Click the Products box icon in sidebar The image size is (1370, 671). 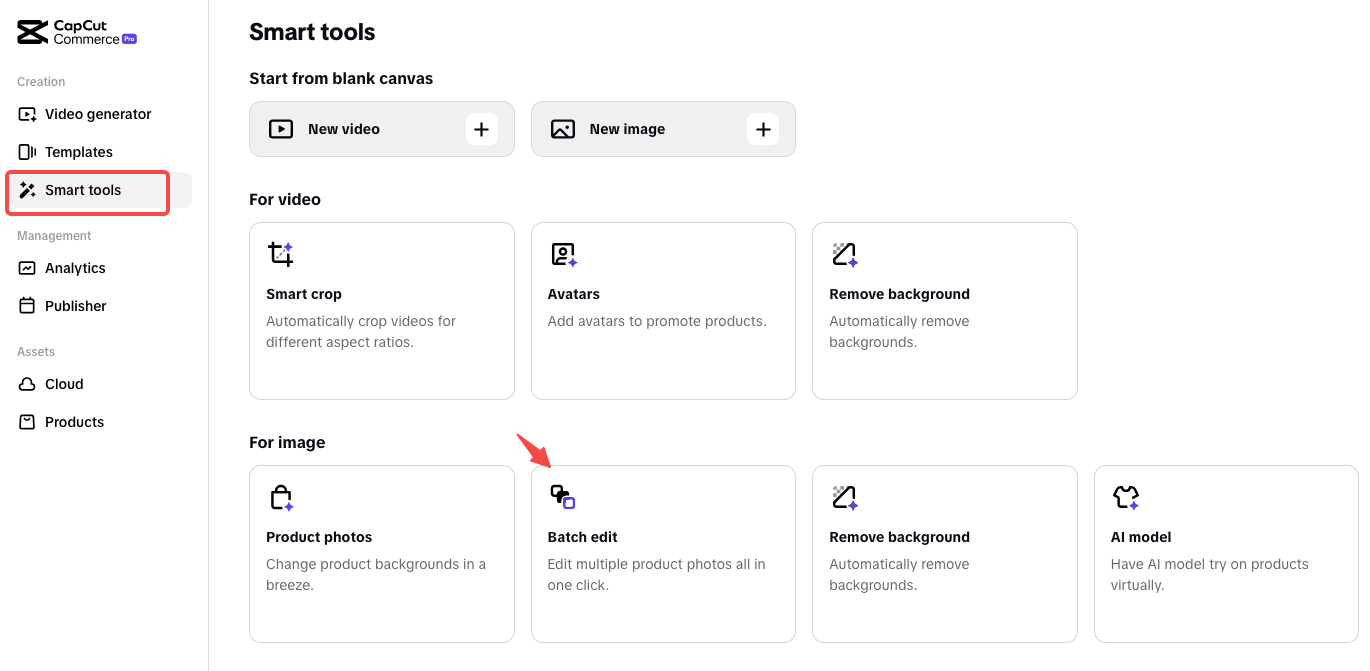(x=28, y=422)
